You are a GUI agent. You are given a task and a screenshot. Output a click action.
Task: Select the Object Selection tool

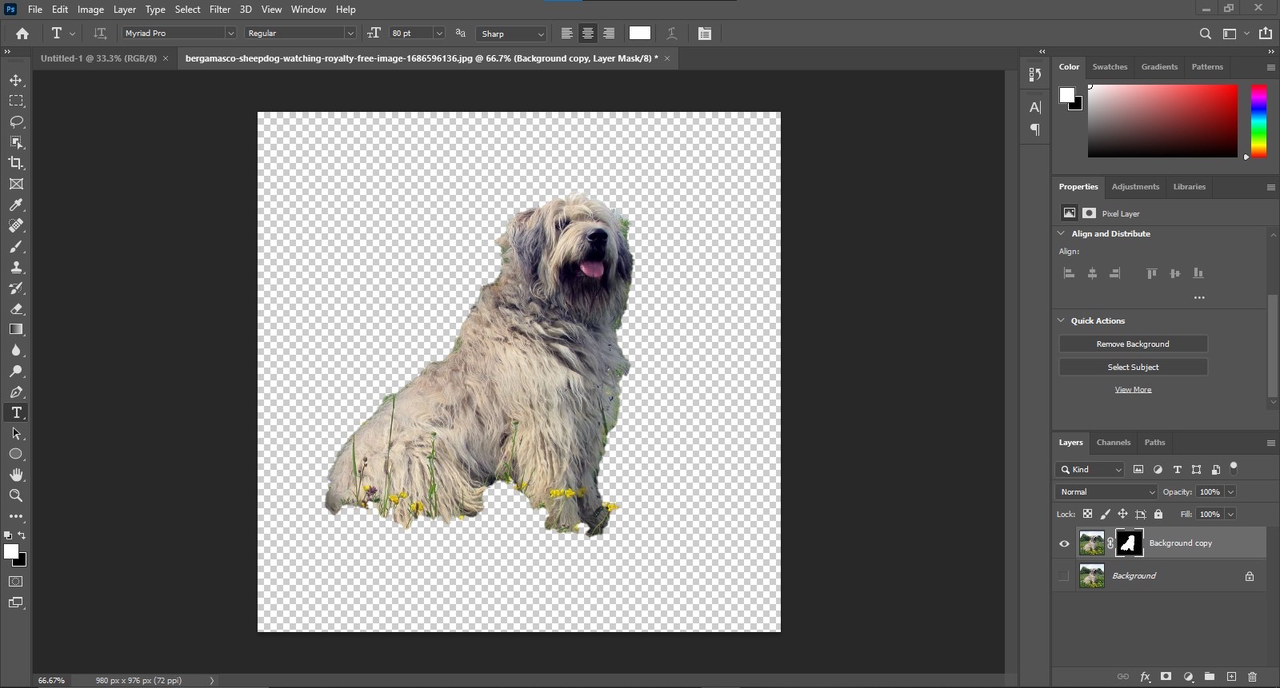click(16, 142)
